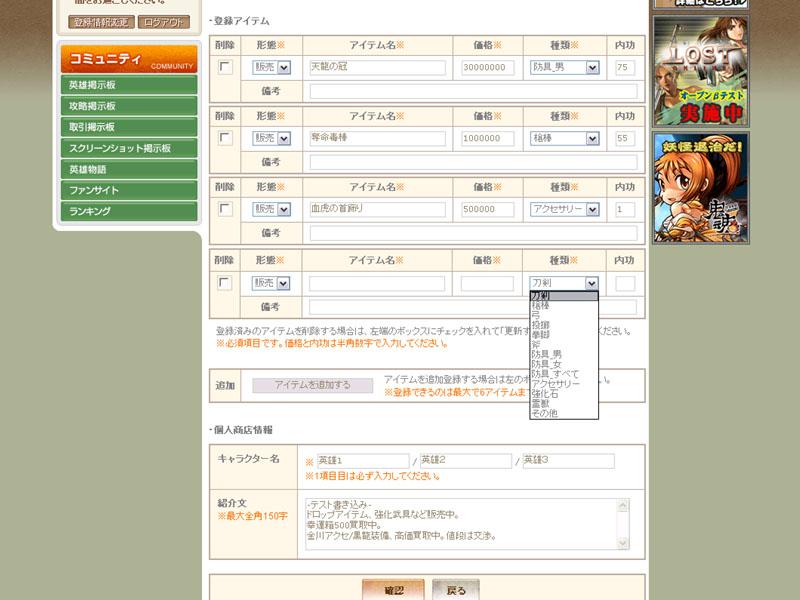Pick その他 from the dropdown list
The width and height of the screenshot is (800, 600).
[545, 414]
